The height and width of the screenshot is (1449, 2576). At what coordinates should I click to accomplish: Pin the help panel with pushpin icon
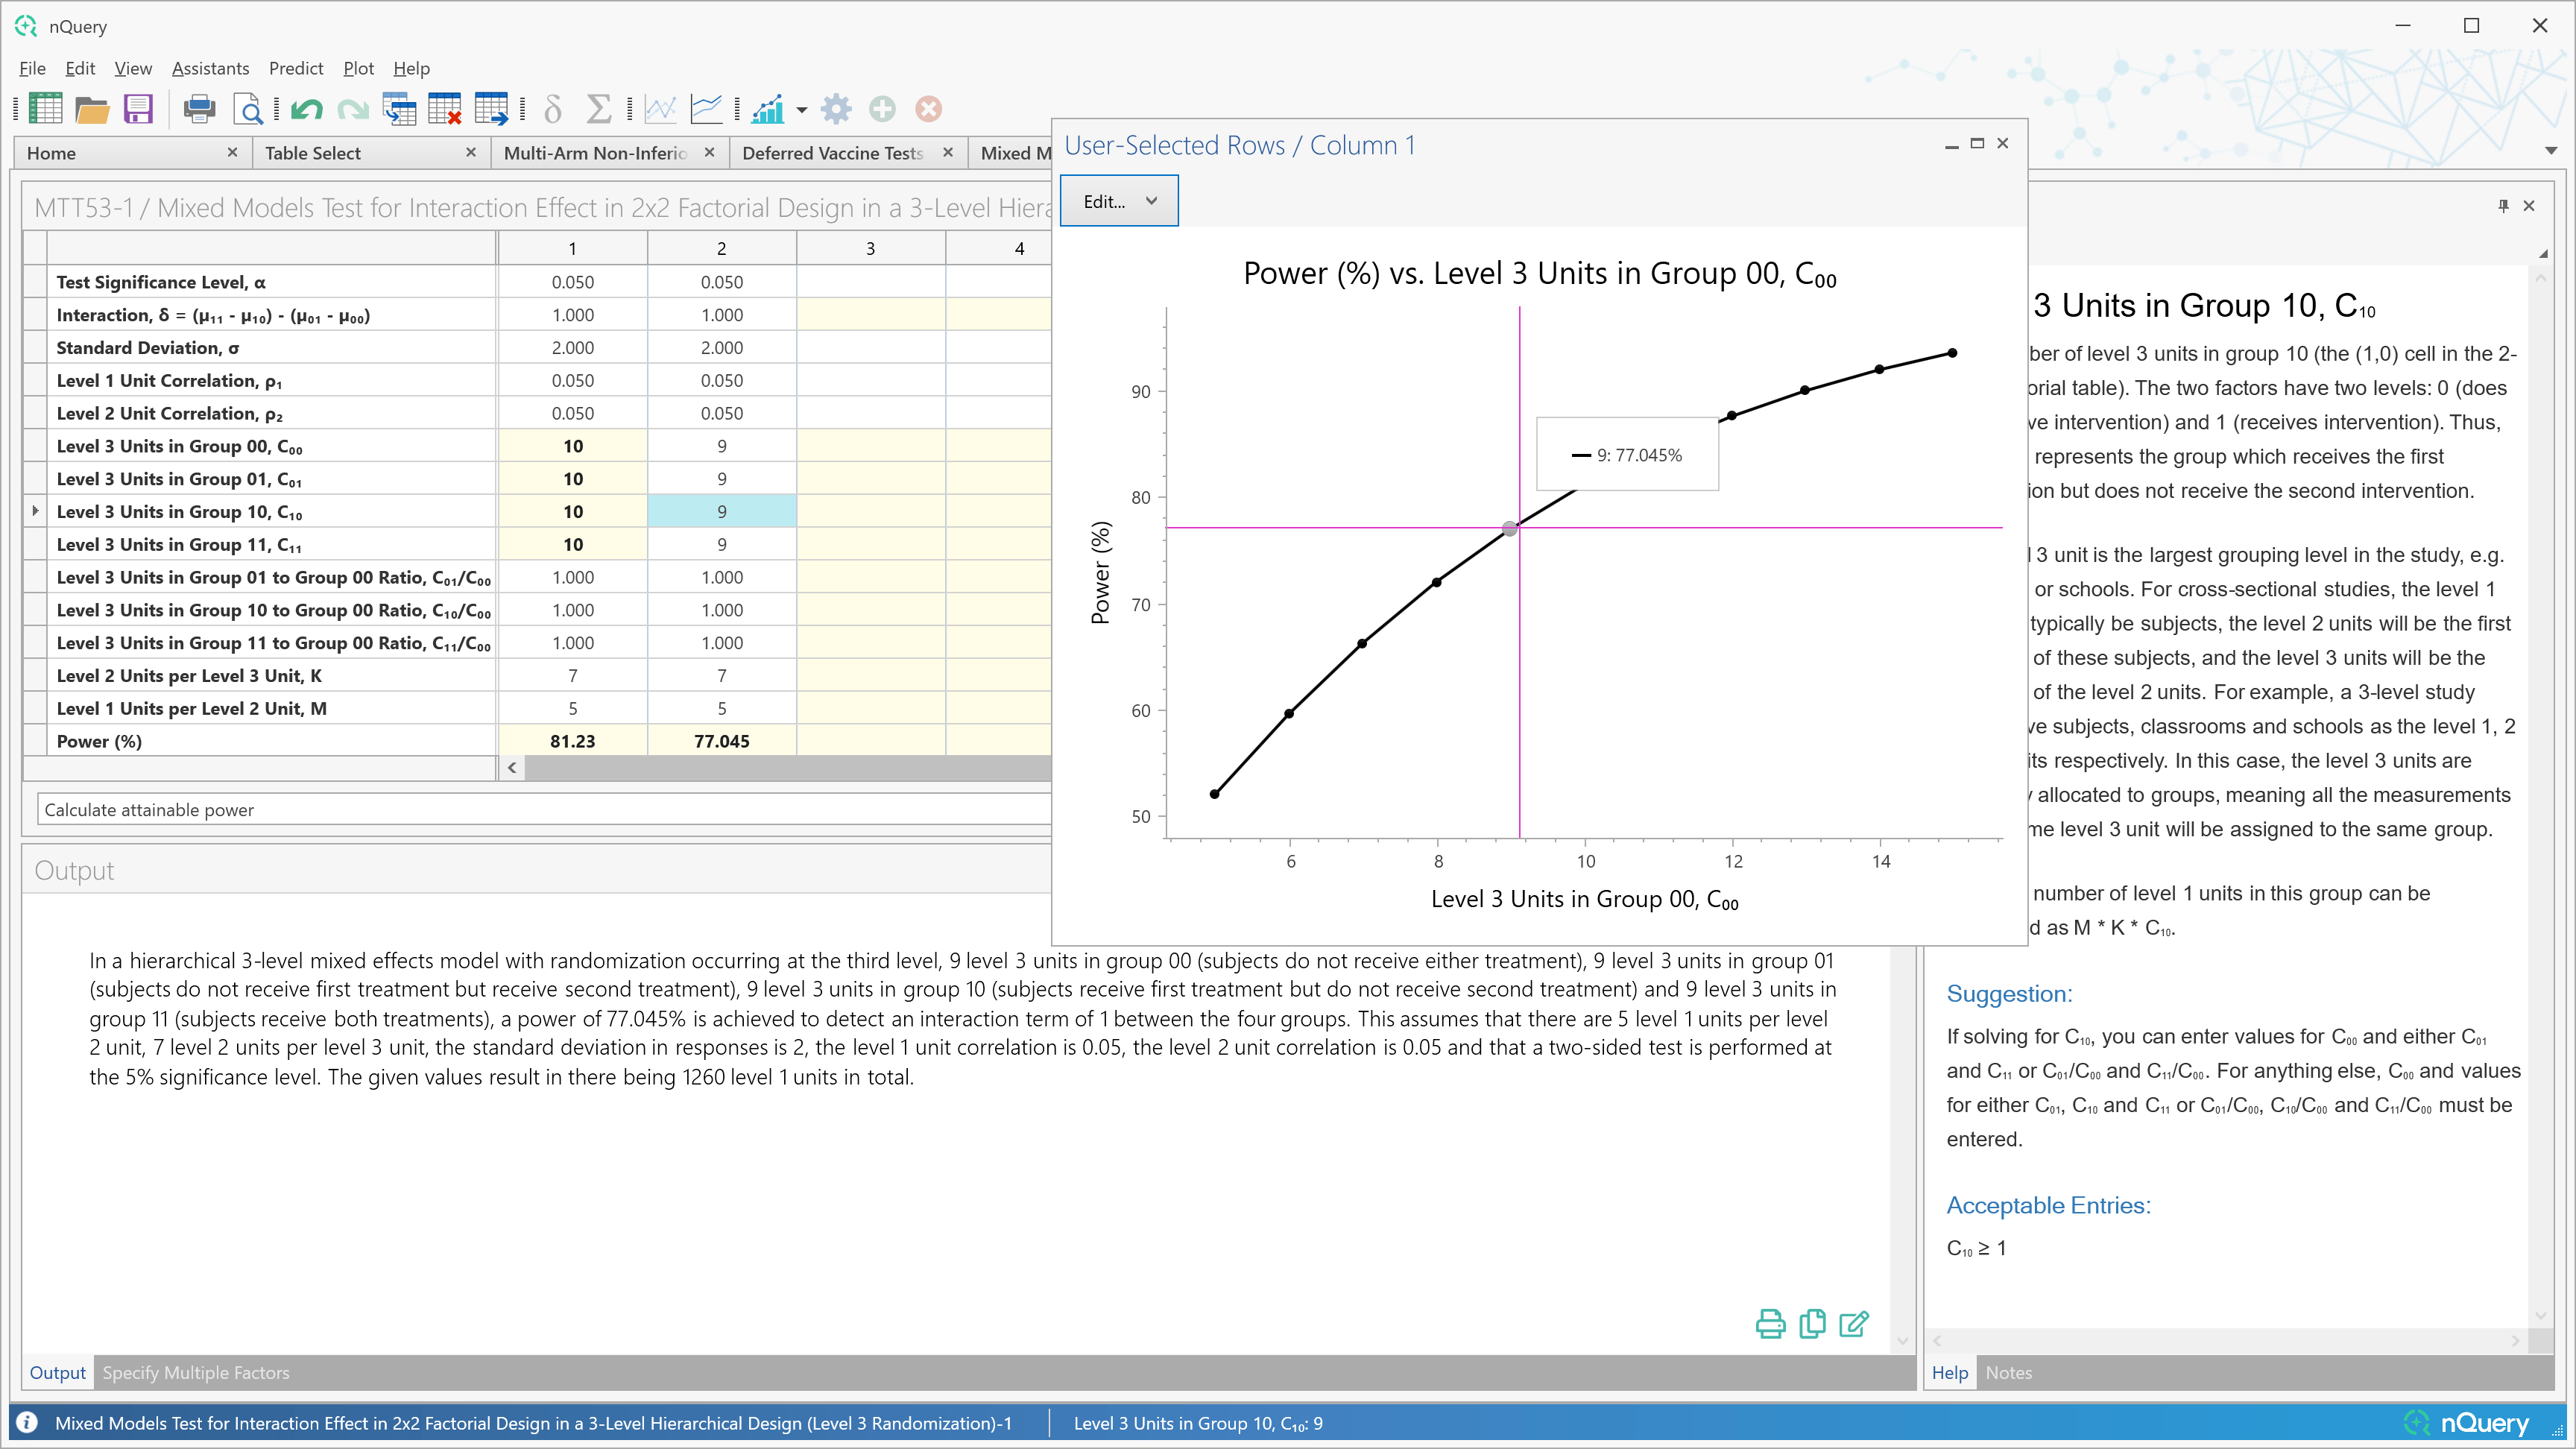pyautogui.click(x=2503, y=206)
